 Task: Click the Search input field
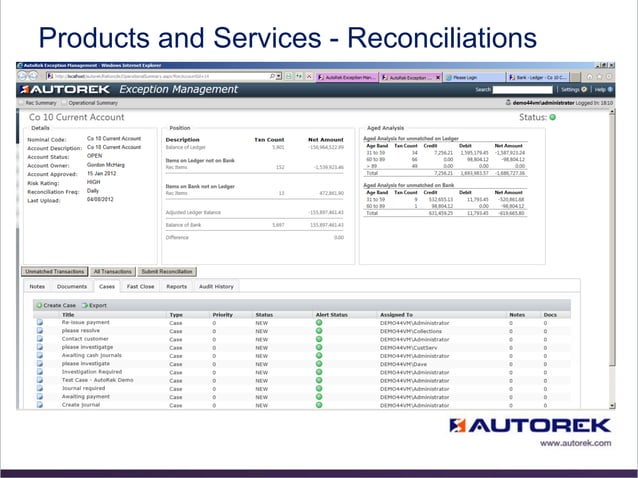tap(522, 89)
